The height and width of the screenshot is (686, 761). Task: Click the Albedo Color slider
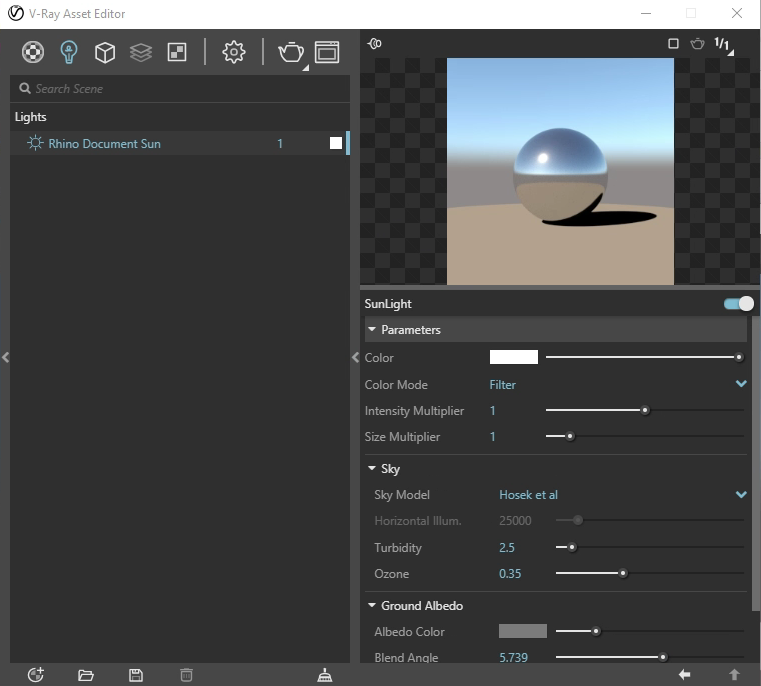649,631
